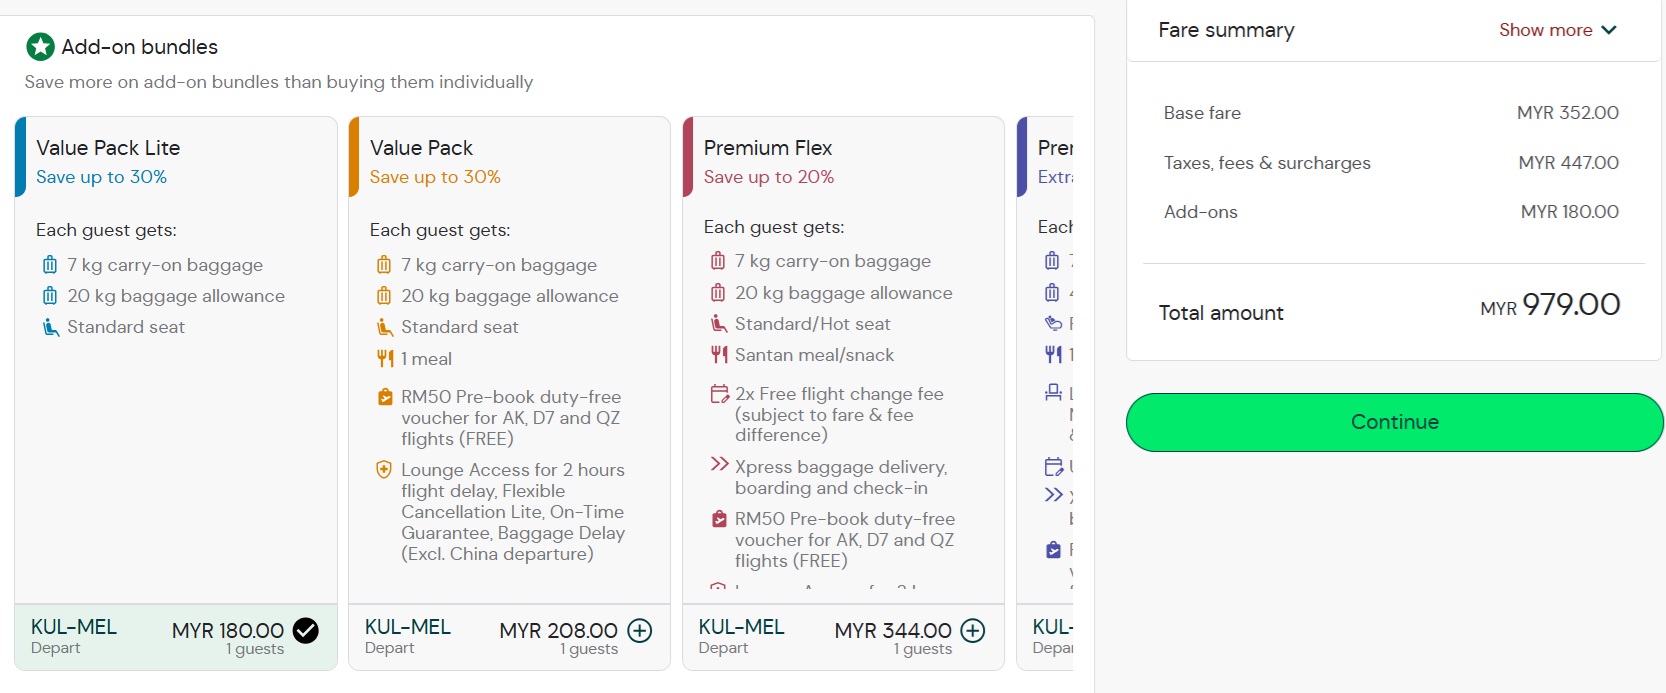
Task: Click the Value Pack bundle card heading
Action: pyautogui.click(x=421, y=148)
